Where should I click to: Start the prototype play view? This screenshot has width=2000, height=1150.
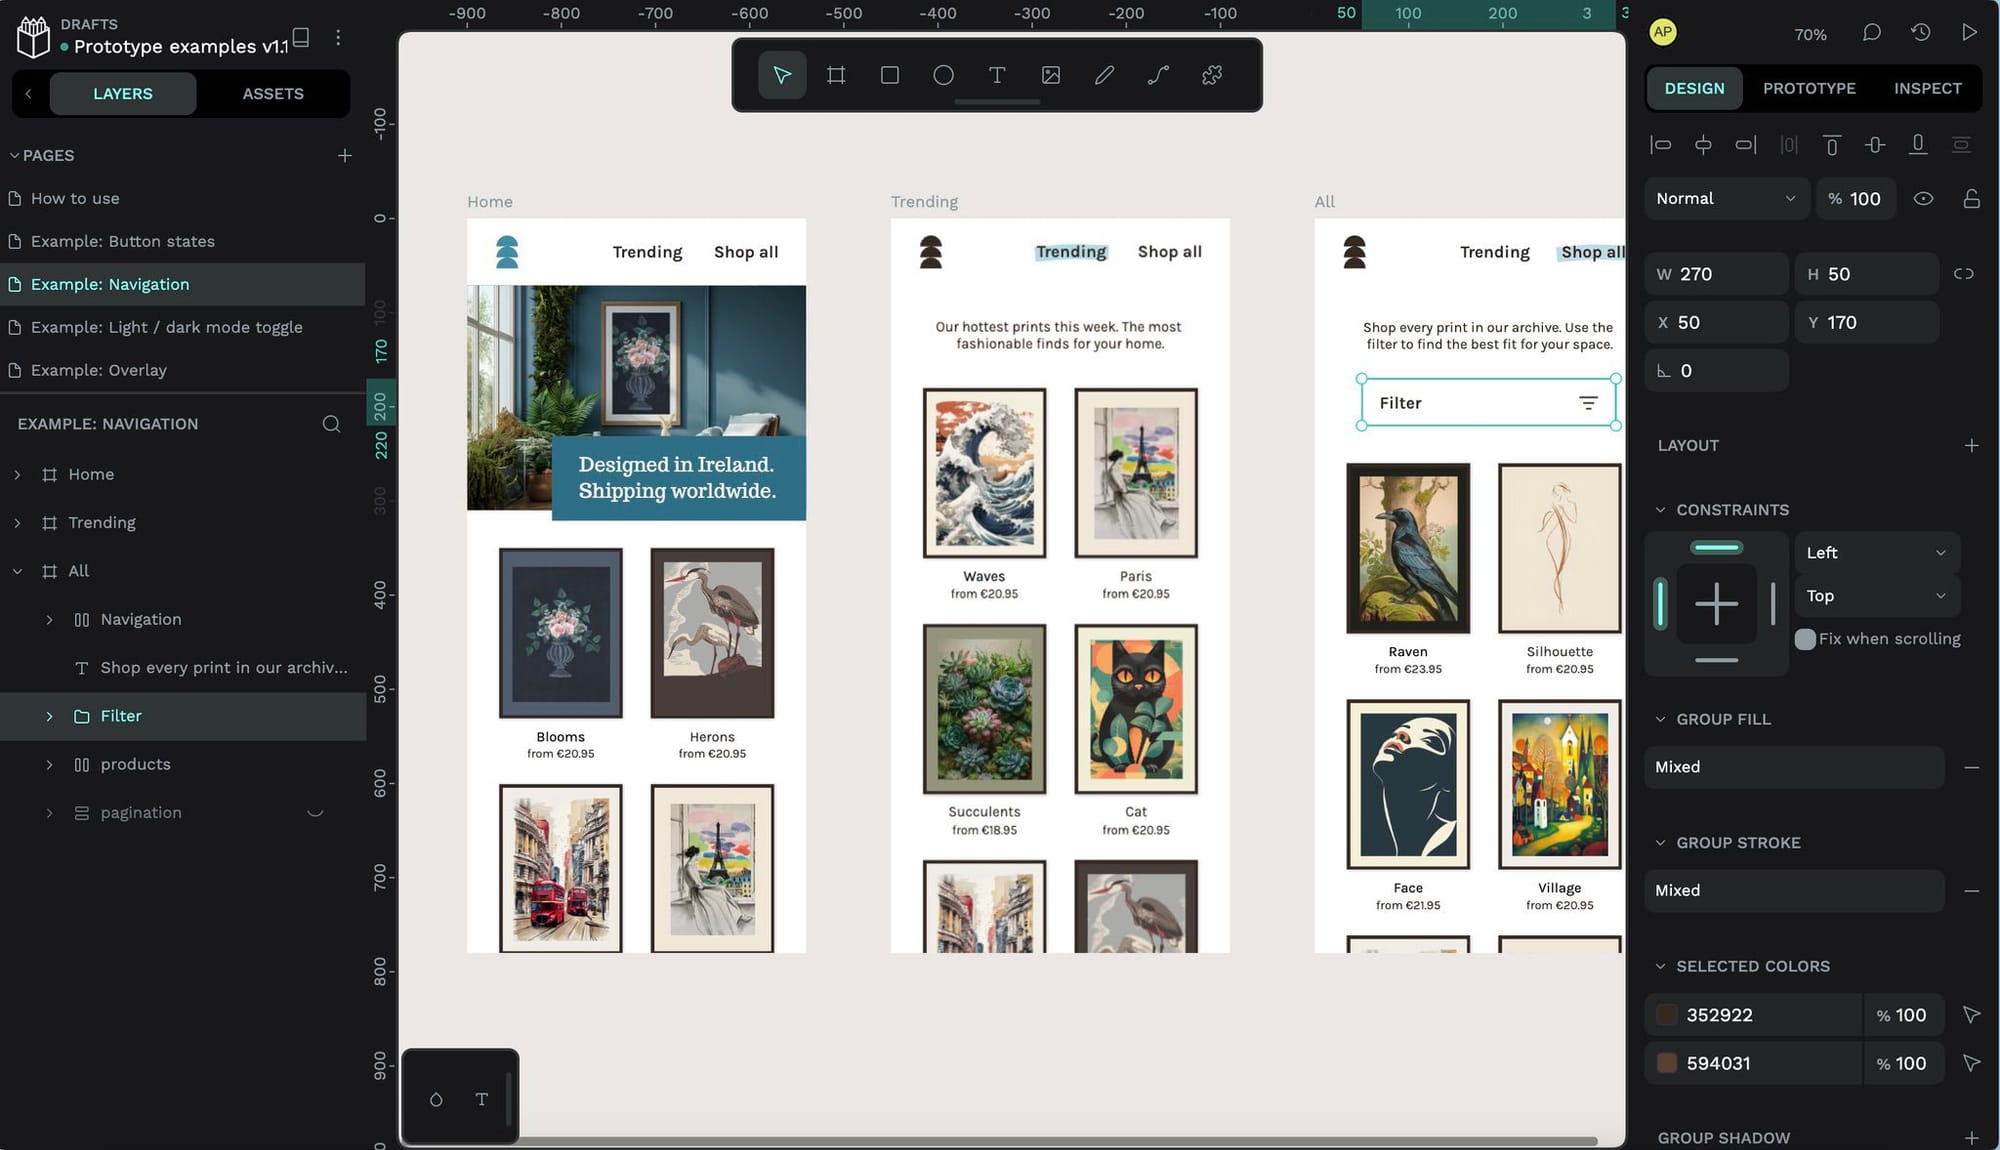1969,32
